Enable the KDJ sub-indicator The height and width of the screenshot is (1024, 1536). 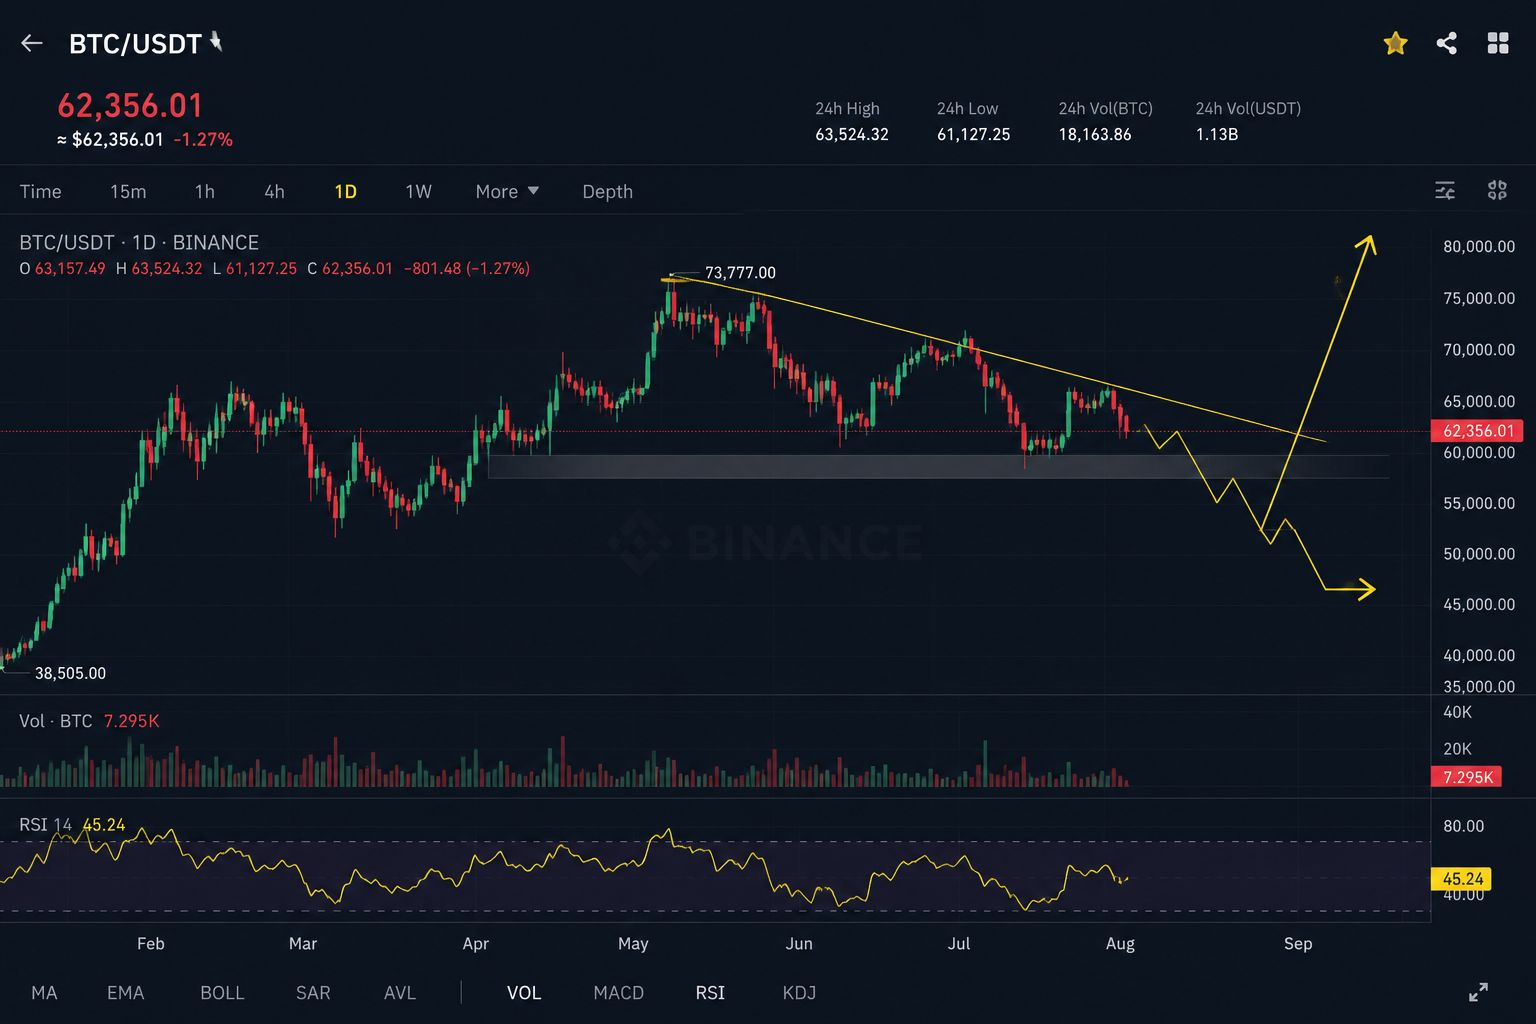coord(799,993)
